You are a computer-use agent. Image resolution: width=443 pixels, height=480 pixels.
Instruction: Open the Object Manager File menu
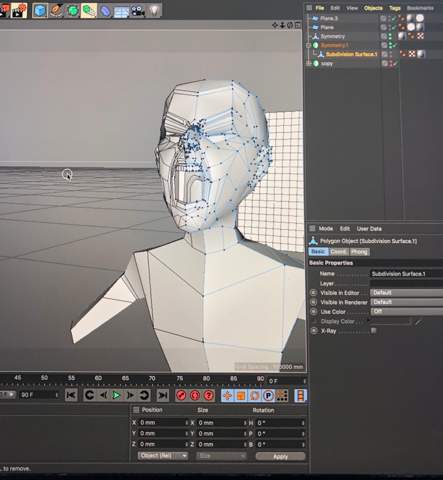click(320, 8)
